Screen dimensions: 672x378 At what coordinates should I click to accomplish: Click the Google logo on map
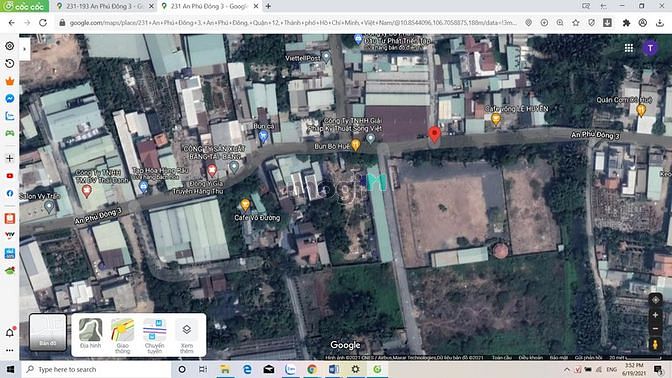[345, 345]
